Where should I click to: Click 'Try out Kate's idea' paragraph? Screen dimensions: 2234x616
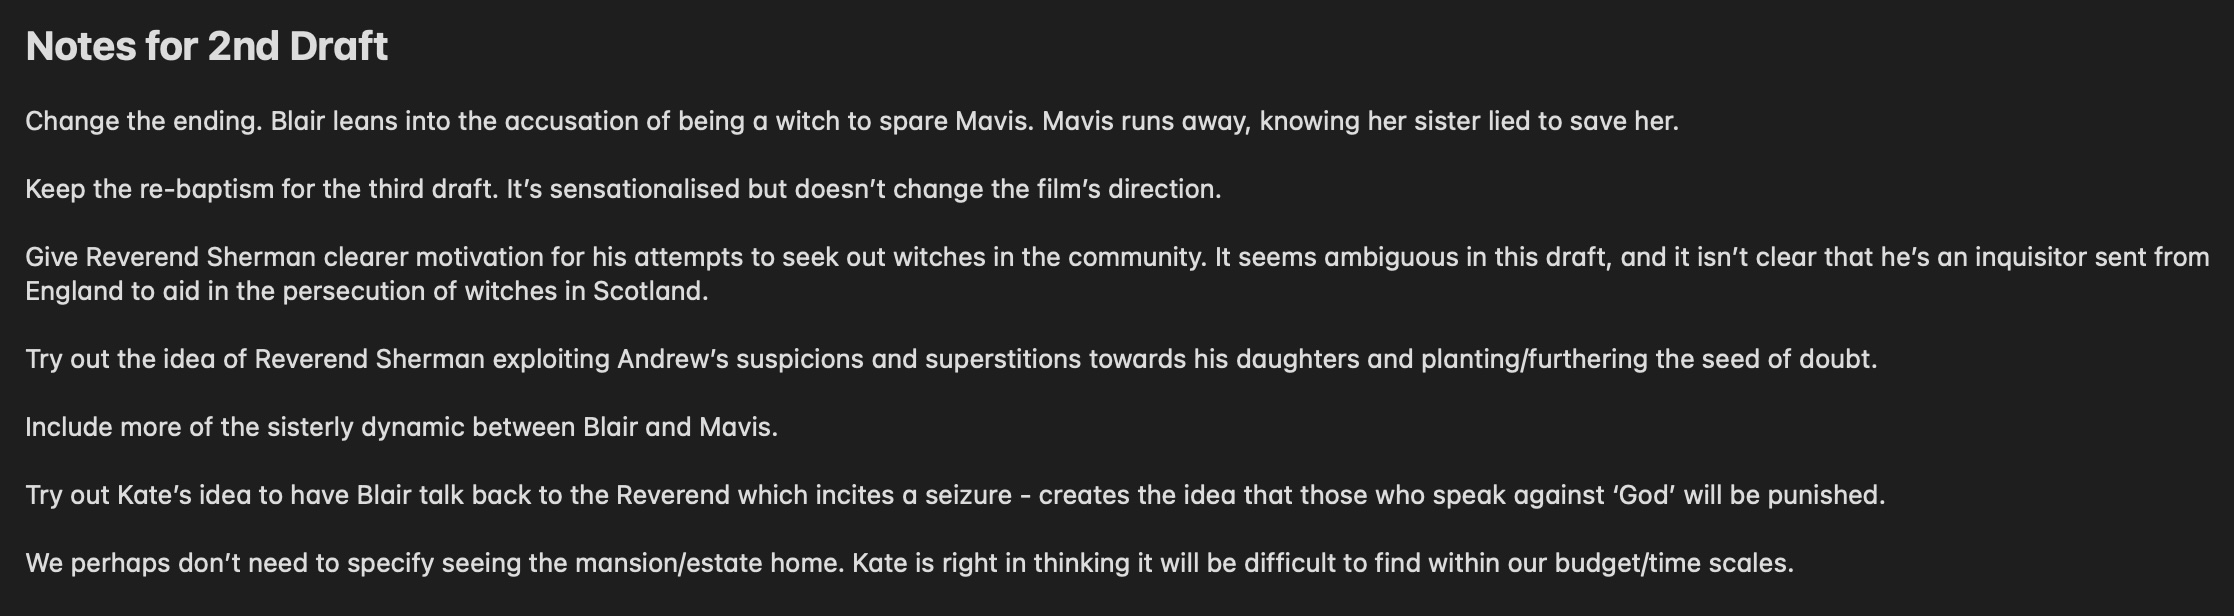955,495
